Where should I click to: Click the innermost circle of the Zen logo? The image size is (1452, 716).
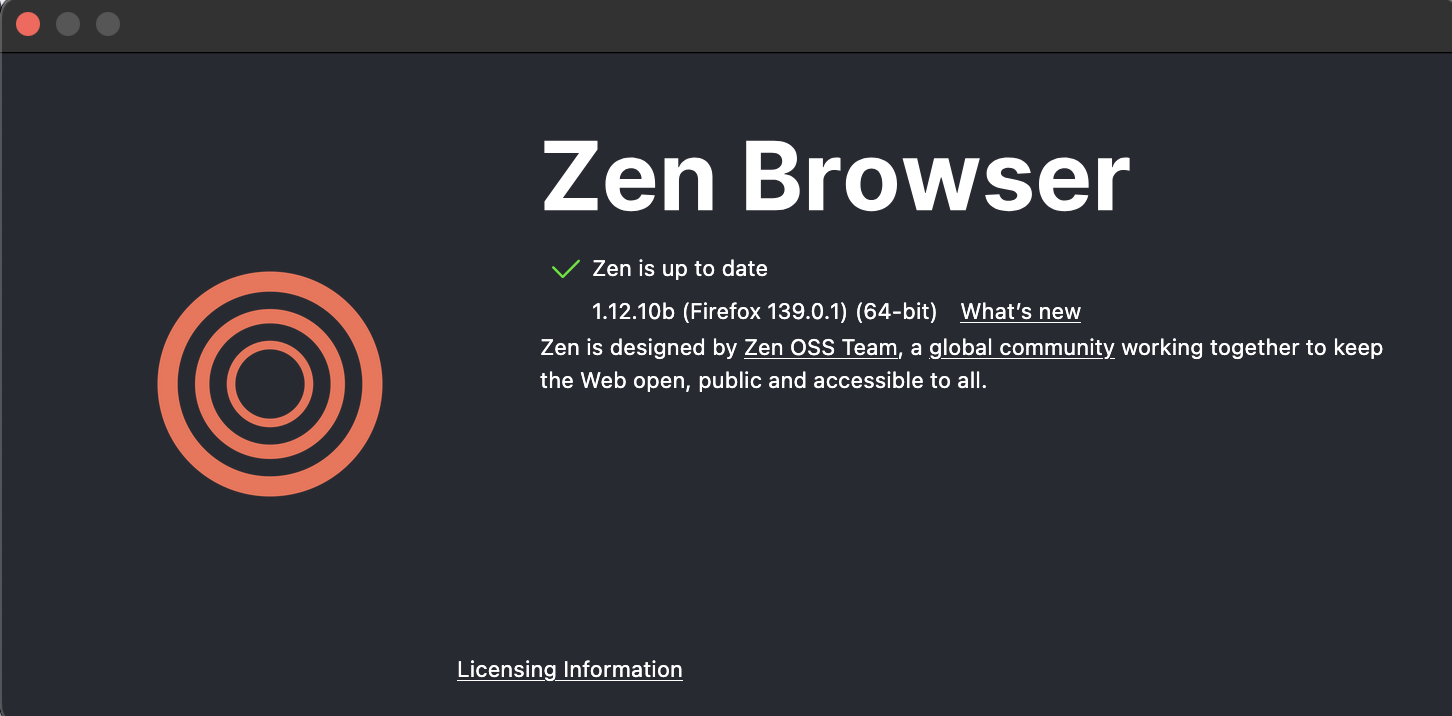click(270, 384)
